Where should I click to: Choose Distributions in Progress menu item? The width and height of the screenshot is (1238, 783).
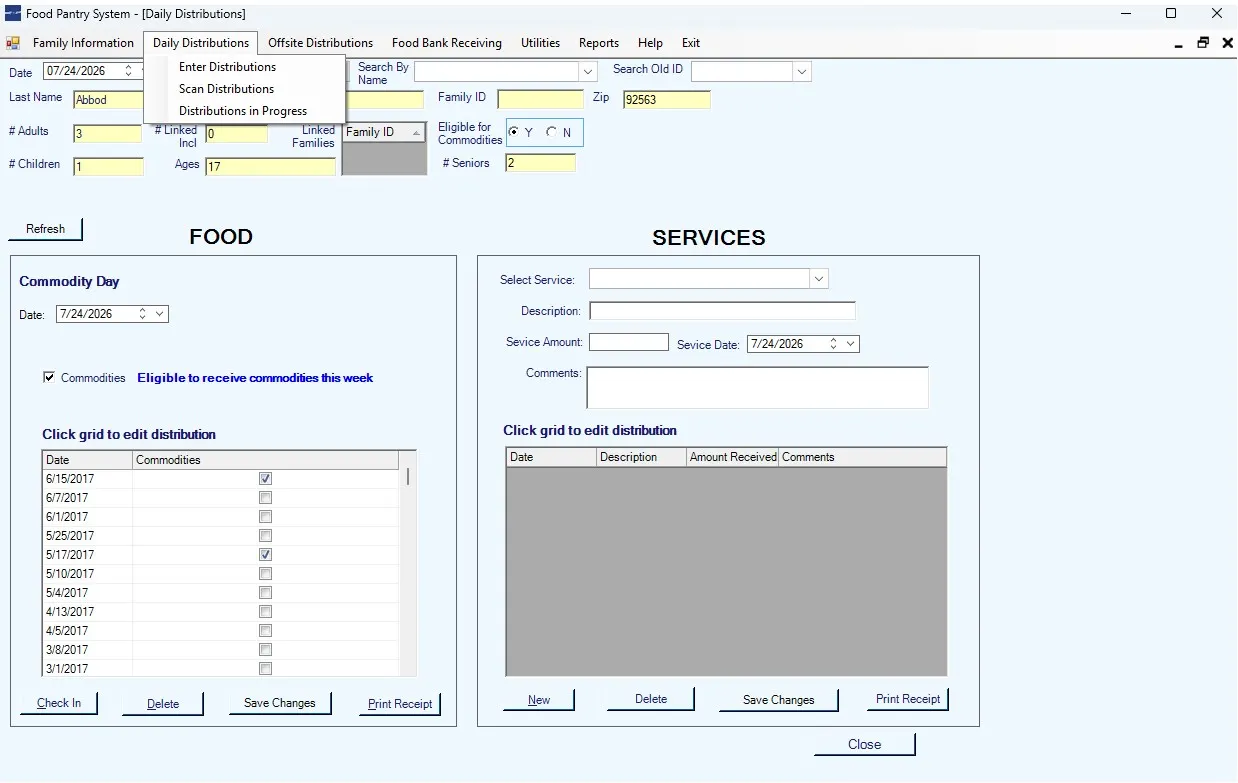click(x=243, y=111)
